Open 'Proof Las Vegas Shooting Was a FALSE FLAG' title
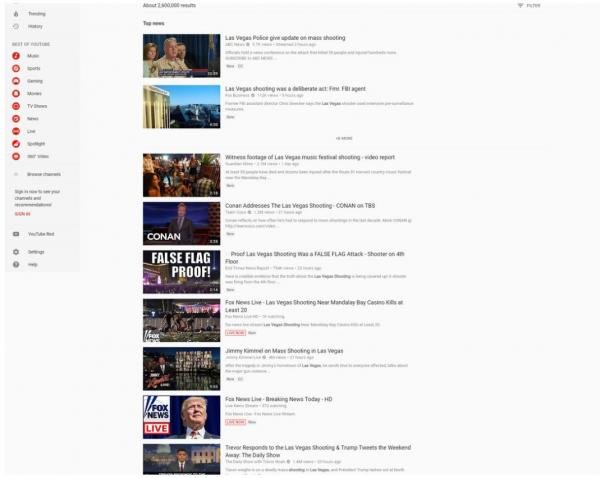 315,258
